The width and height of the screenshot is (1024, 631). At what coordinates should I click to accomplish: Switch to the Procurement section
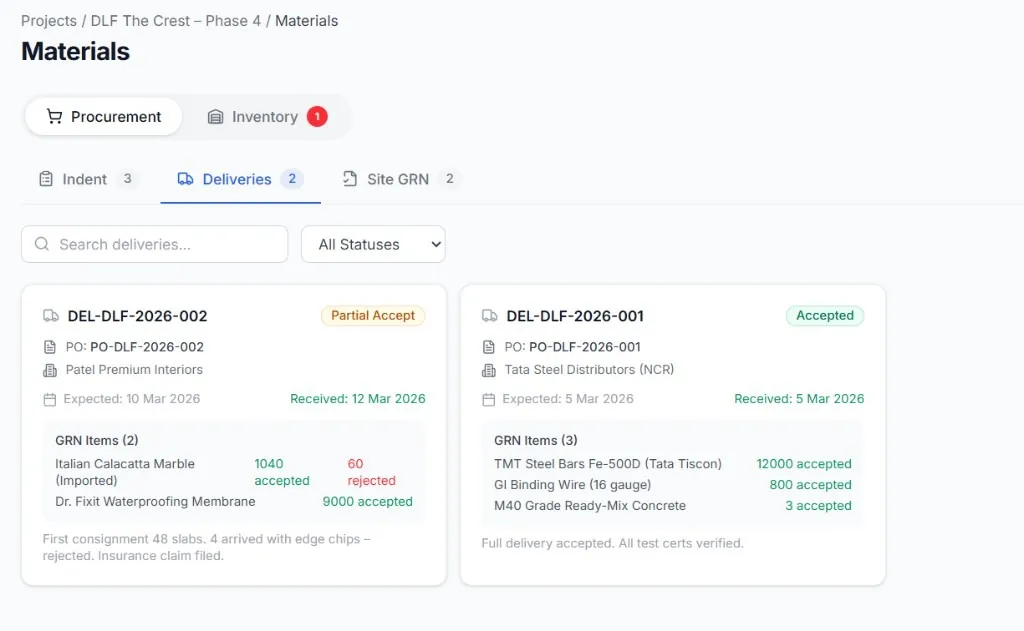coord(103,116)
